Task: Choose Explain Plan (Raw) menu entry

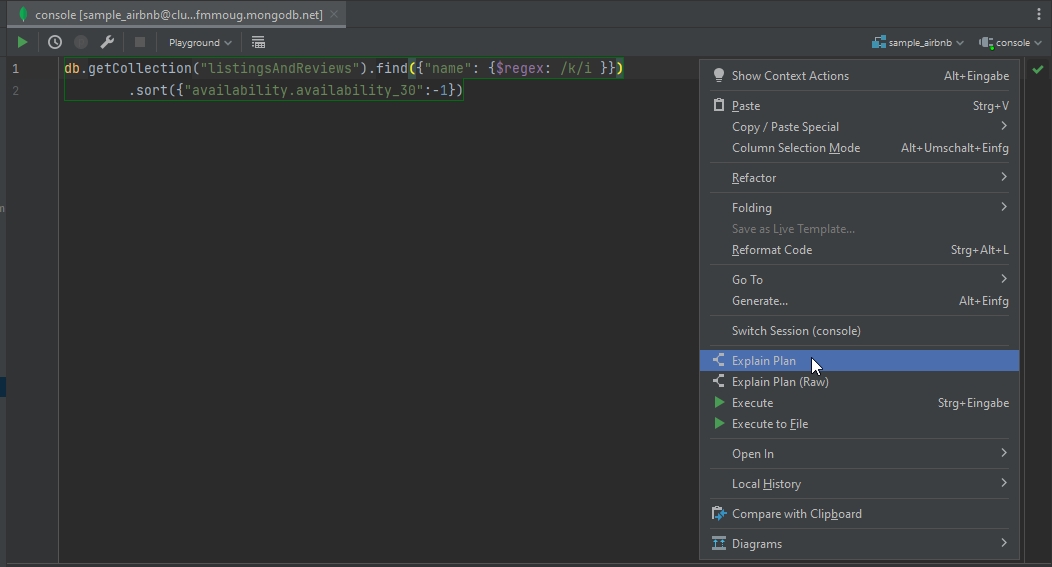Action: click(x=780, y=382)
